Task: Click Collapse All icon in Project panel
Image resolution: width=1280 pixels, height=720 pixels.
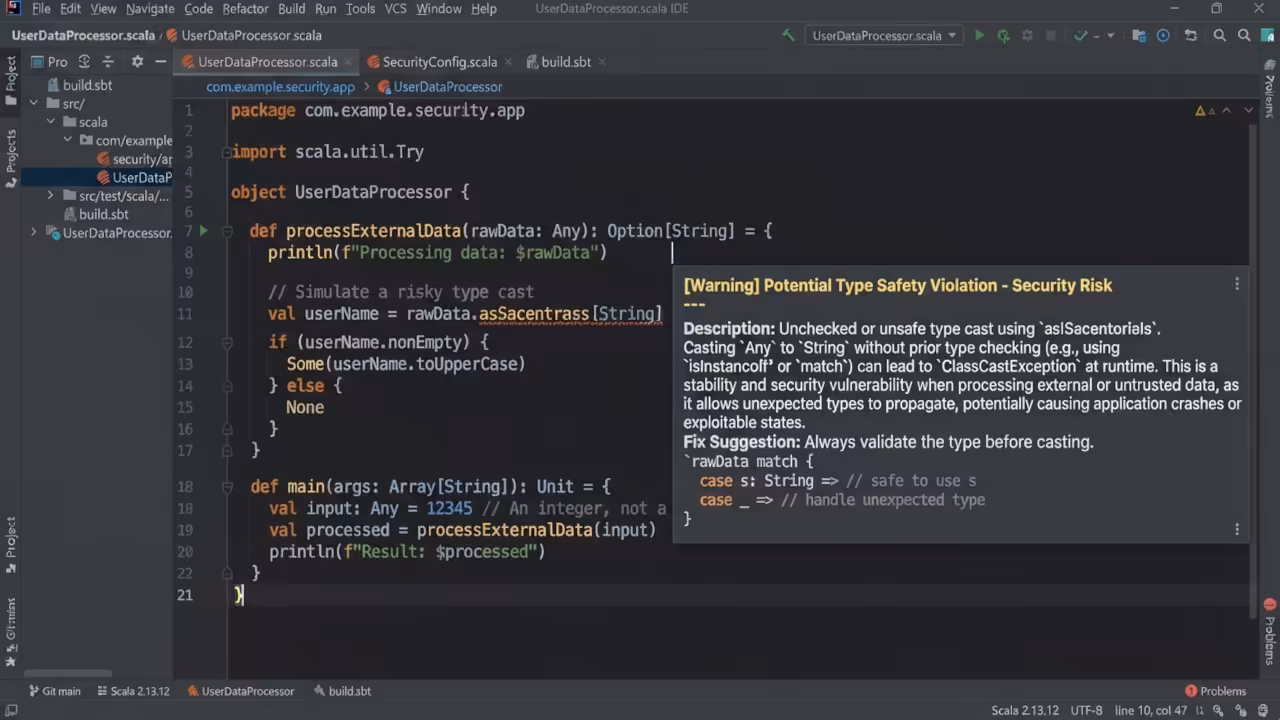Action: click(108, 62)
